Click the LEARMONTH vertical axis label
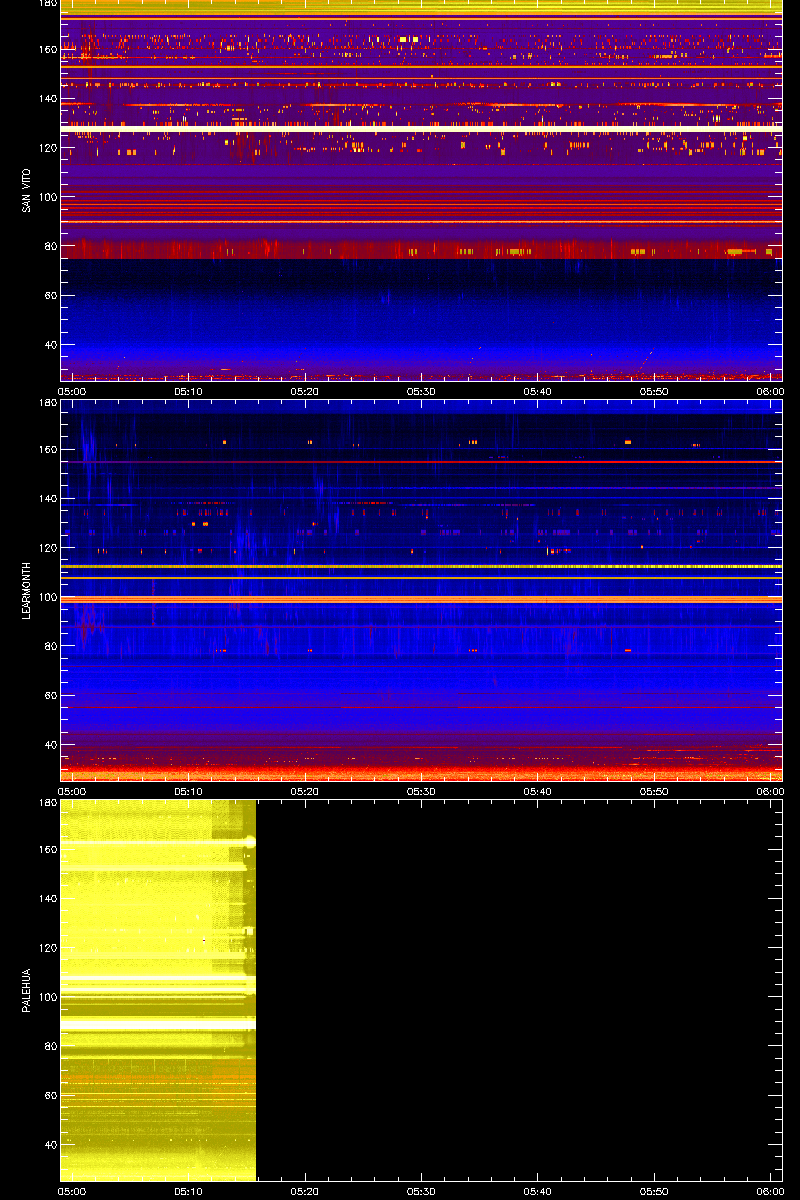 coord(27,590)
